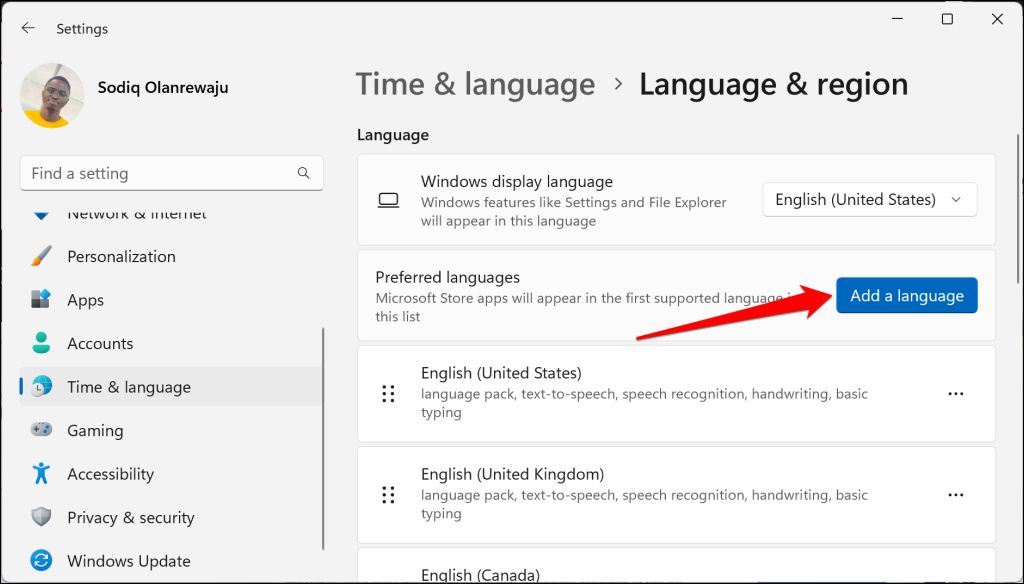Select the English (United Kingdom) language entry

coord(676,495)
